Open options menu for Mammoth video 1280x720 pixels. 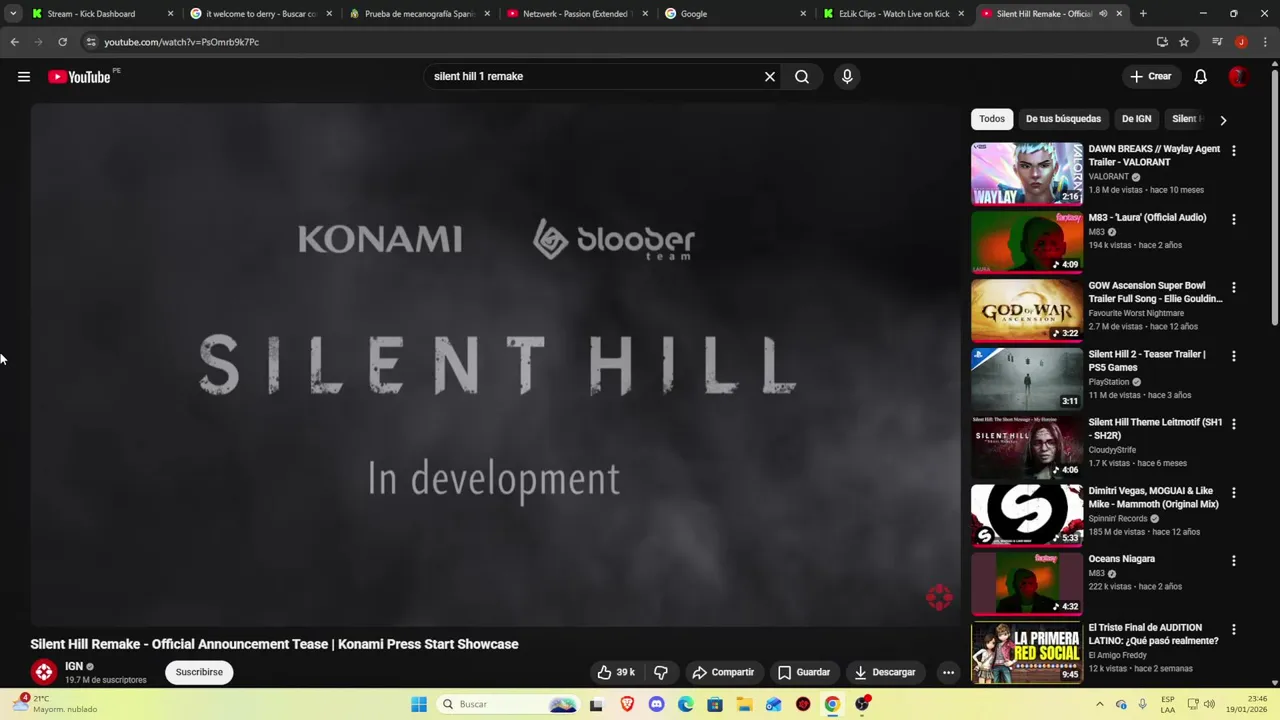[x=1234, y=493]
